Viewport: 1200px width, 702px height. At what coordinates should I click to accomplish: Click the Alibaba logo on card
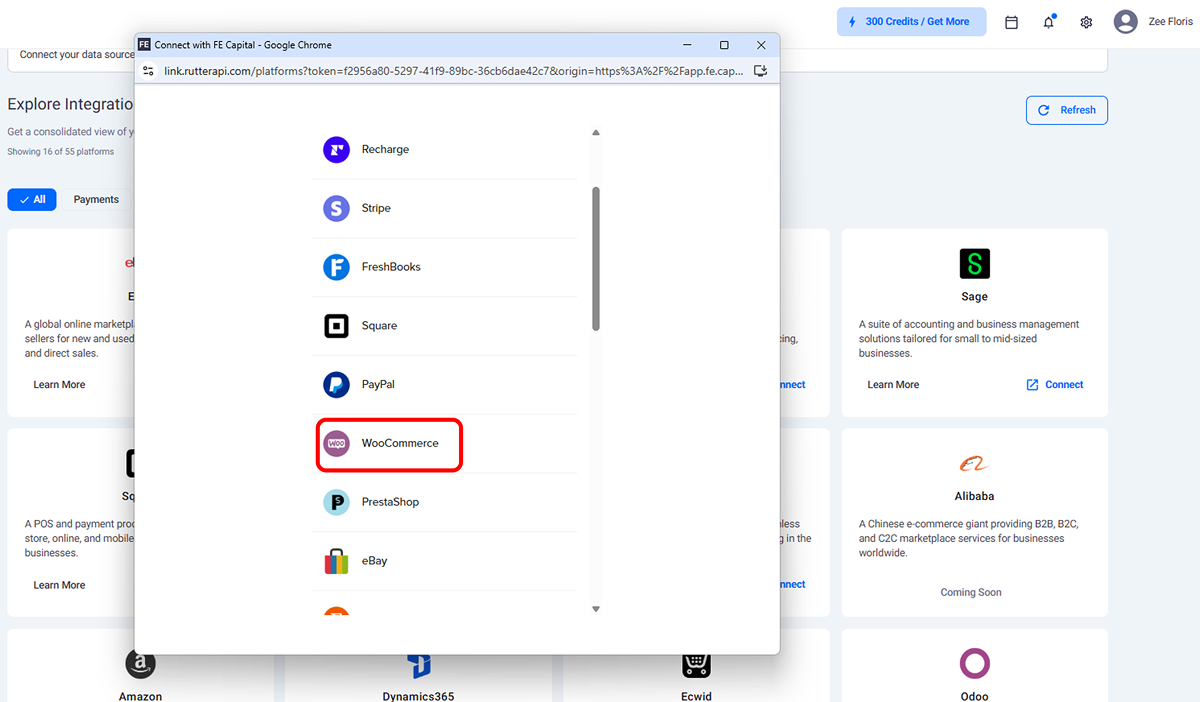(x=974, y=464)
